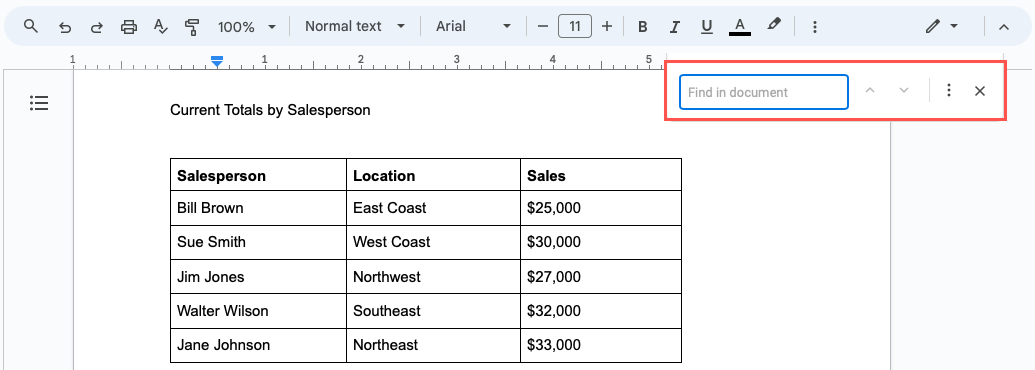
Task: Click the search magnifier icon in toolbar
Action: point(31,26)
